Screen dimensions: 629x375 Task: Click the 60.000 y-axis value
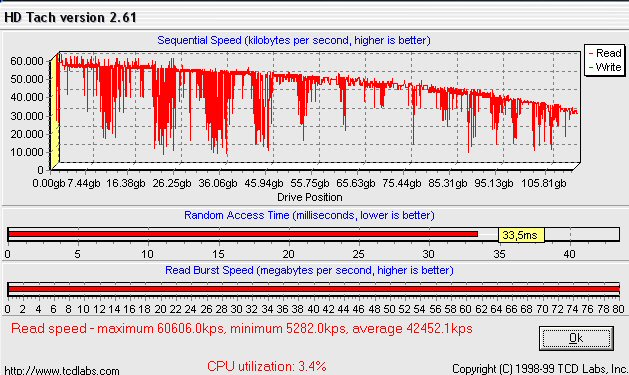pyautogui.click(x=26, y=61)
